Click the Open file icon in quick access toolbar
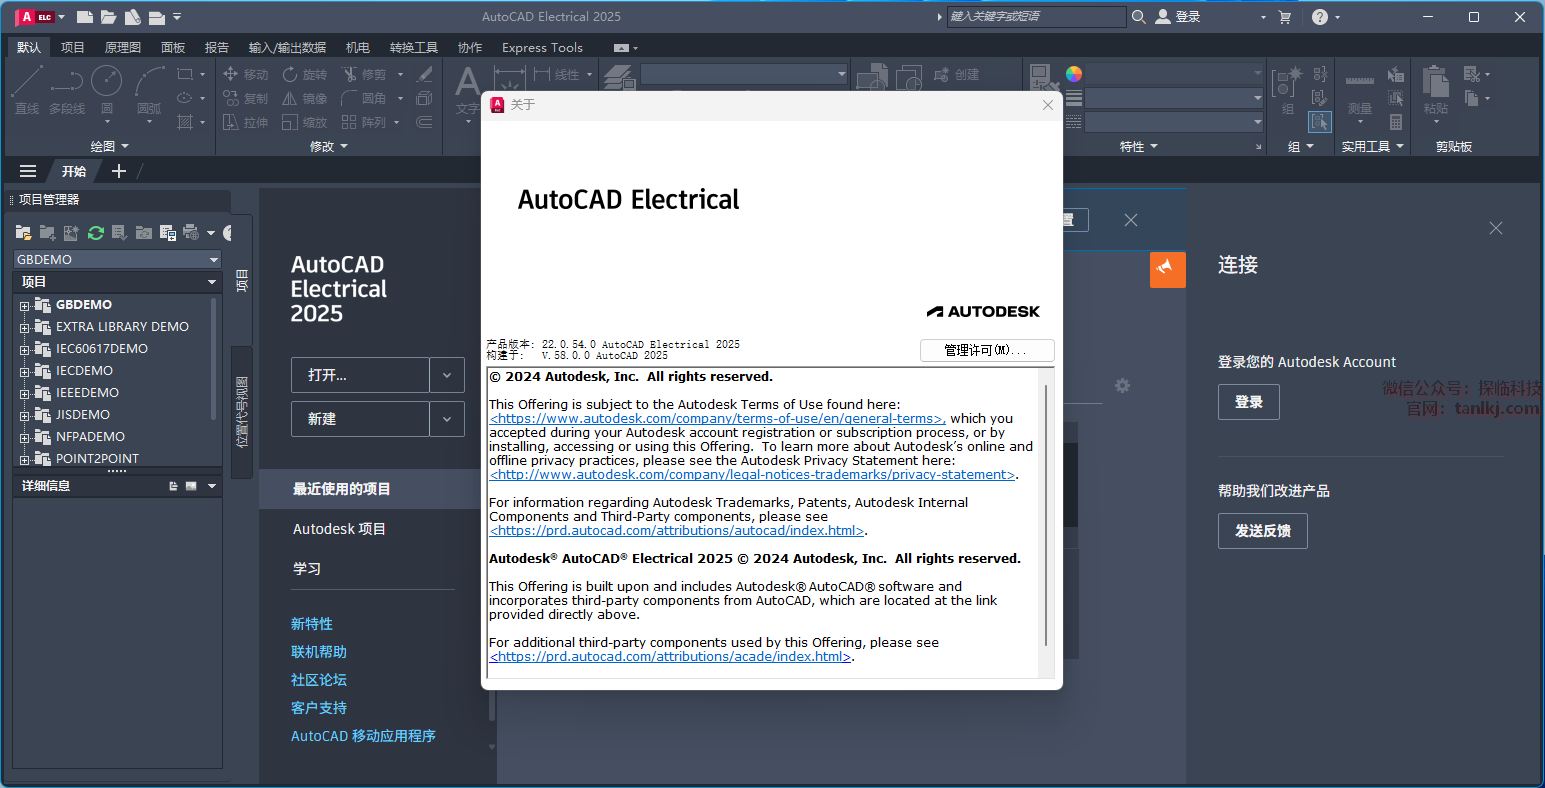1545x788 pixels. (x=108, y=17)
